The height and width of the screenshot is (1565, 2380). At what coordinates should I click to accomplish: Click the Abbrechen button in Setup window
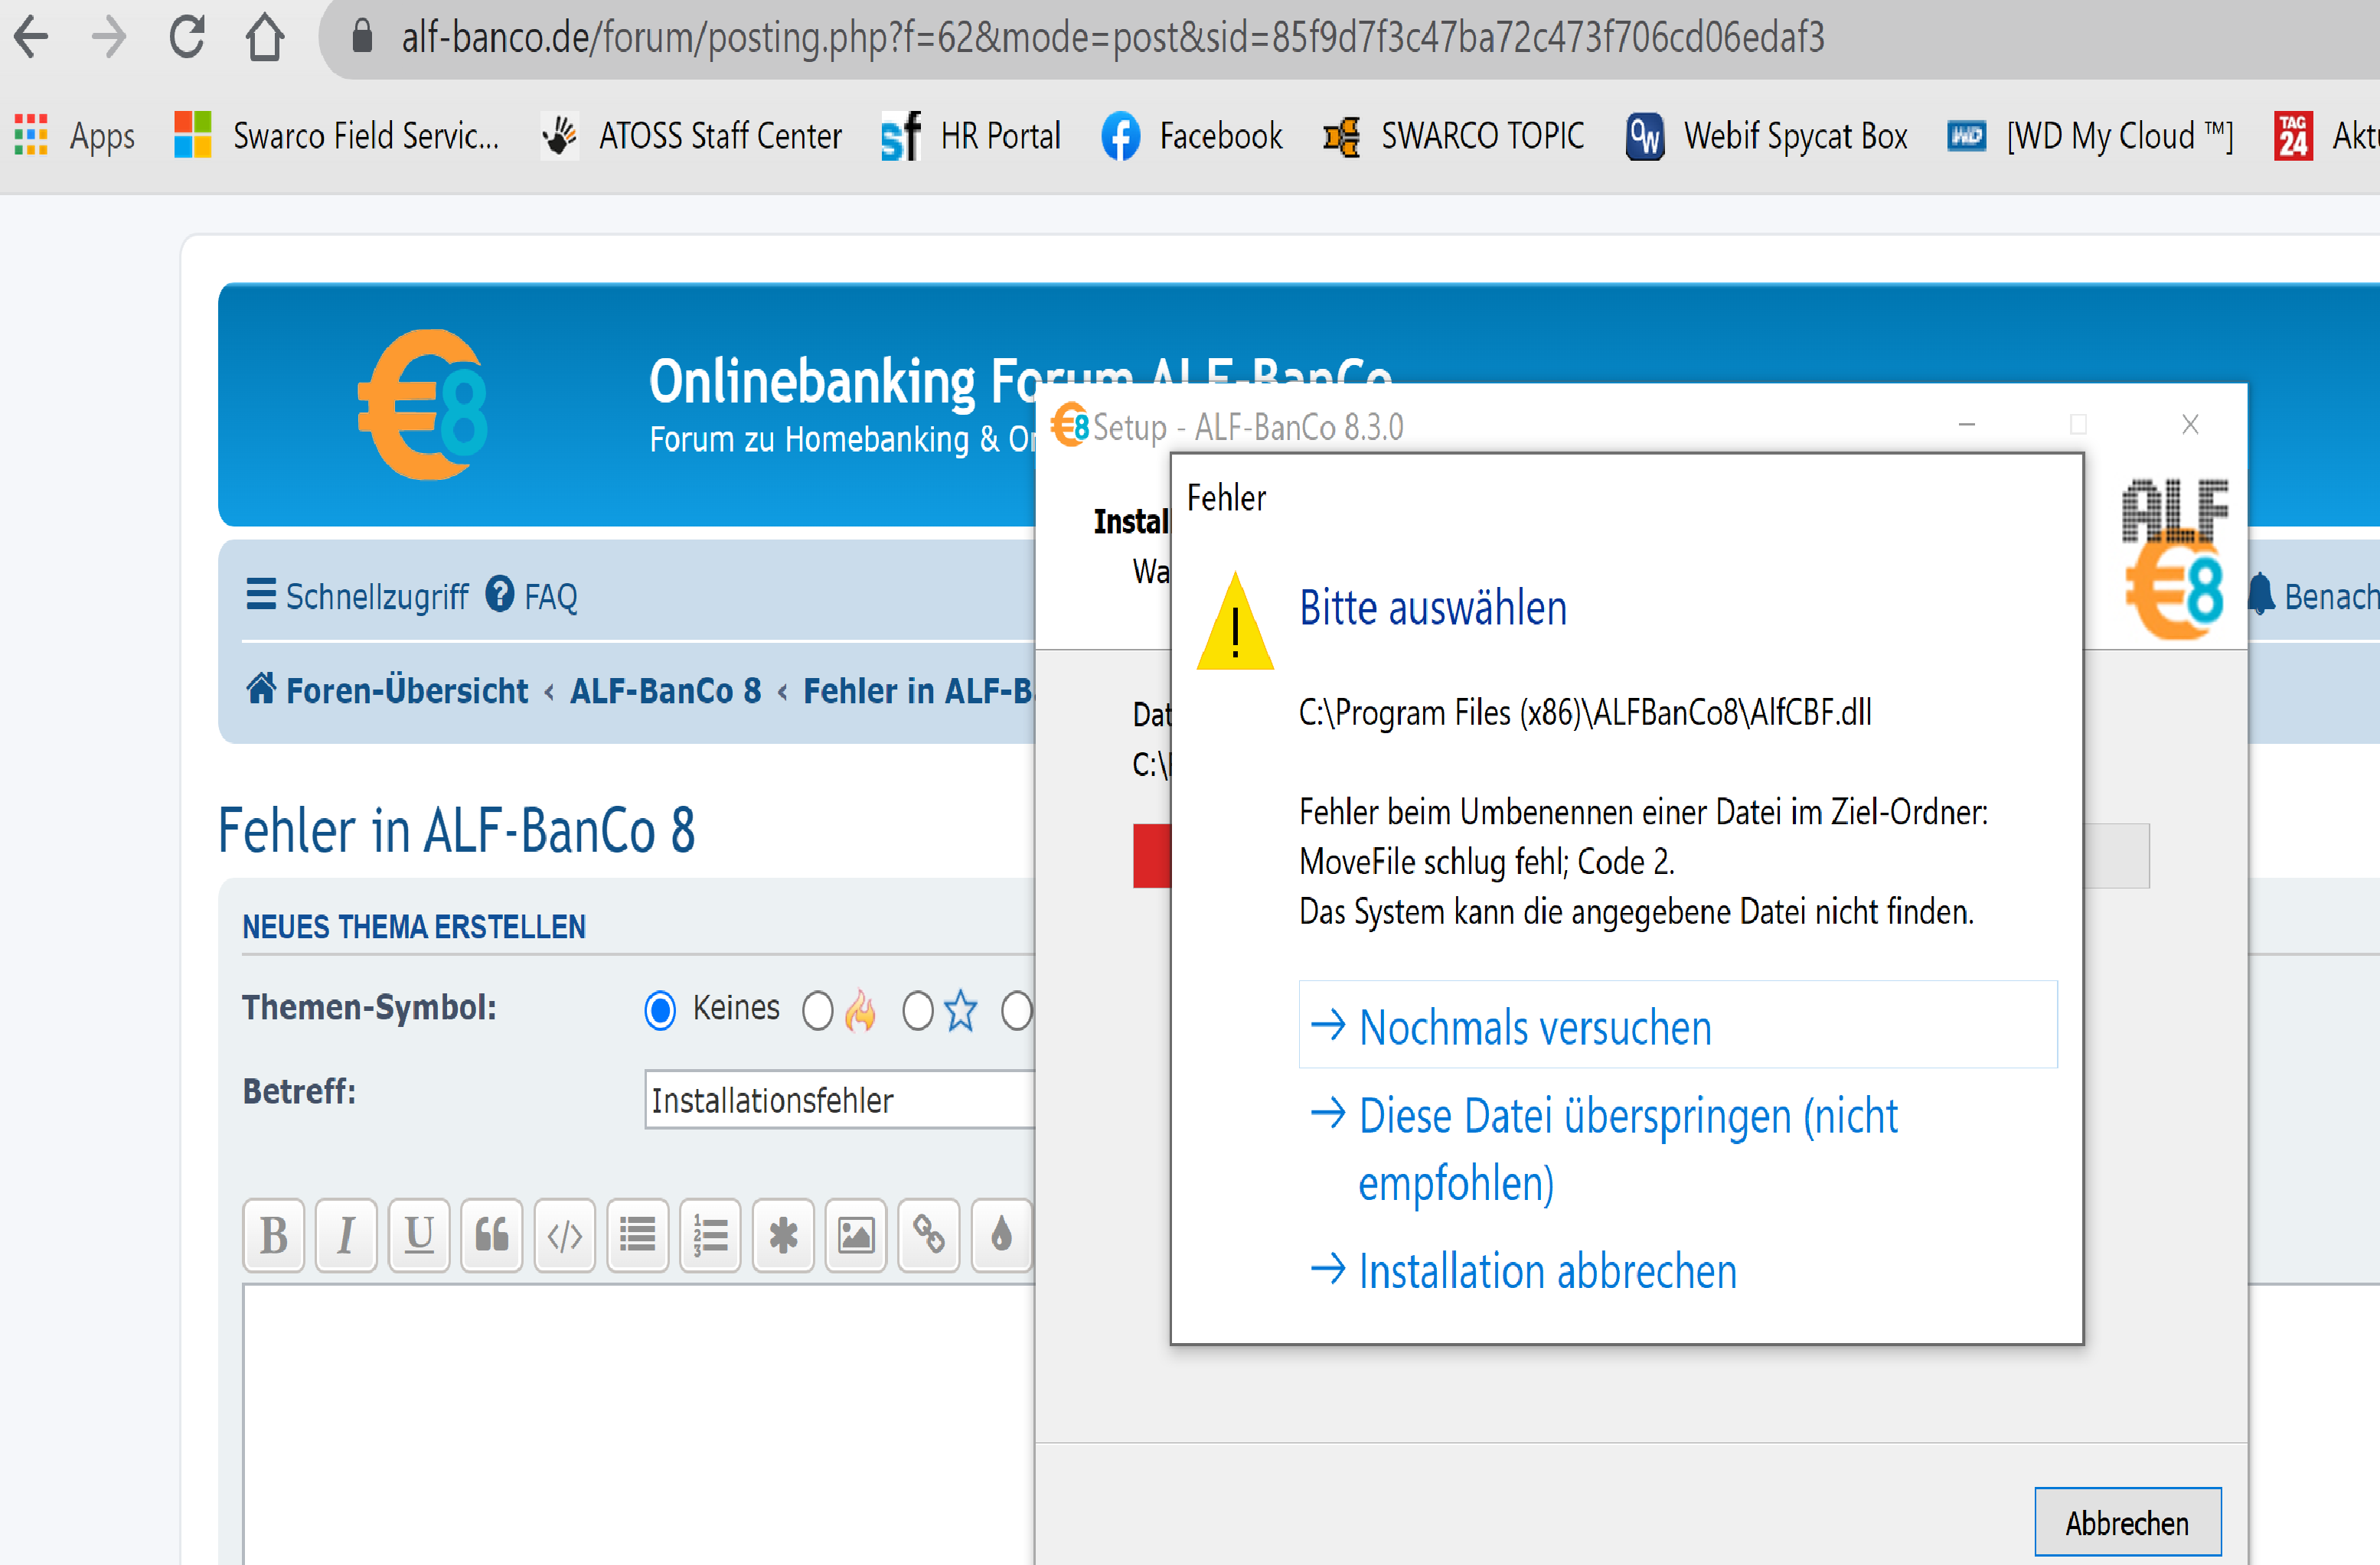(2127, 1522)
